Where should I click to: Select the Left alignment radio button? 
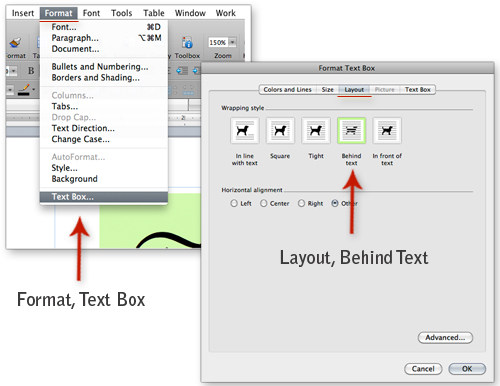pyautogui.click(x=234, y=203)
